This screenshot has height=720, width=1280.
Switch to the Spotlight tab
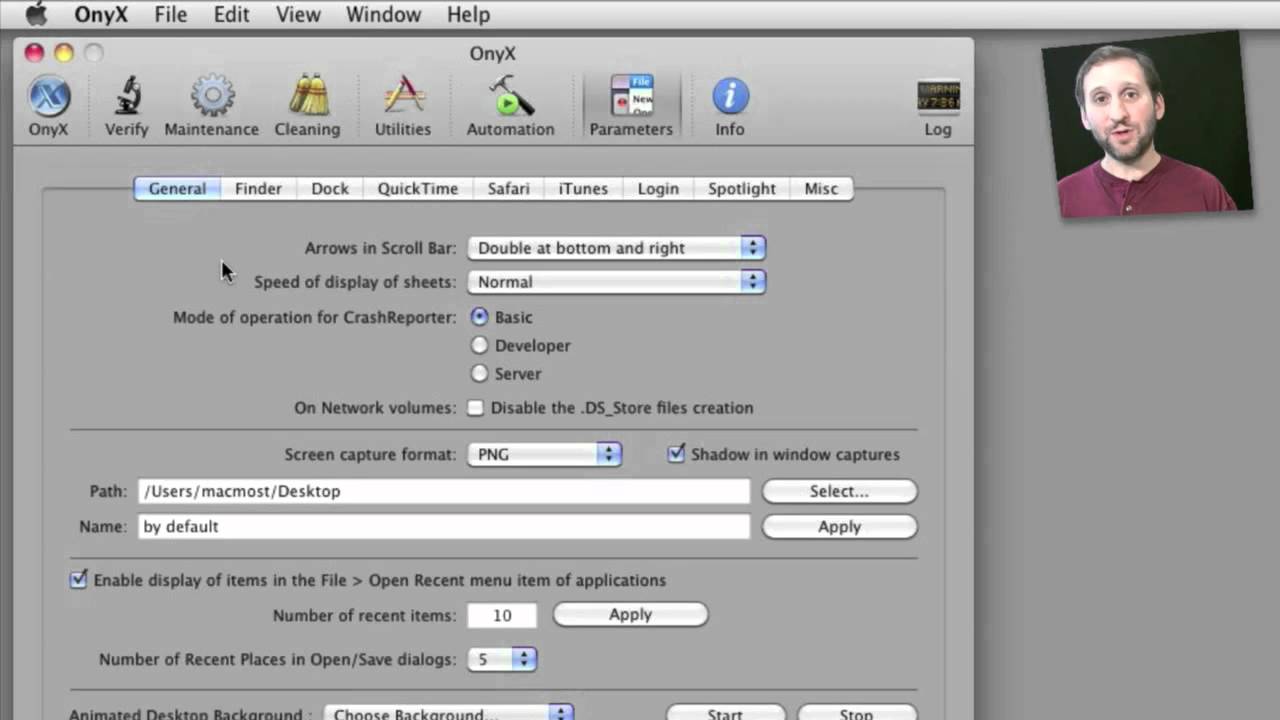click(742, 188)
